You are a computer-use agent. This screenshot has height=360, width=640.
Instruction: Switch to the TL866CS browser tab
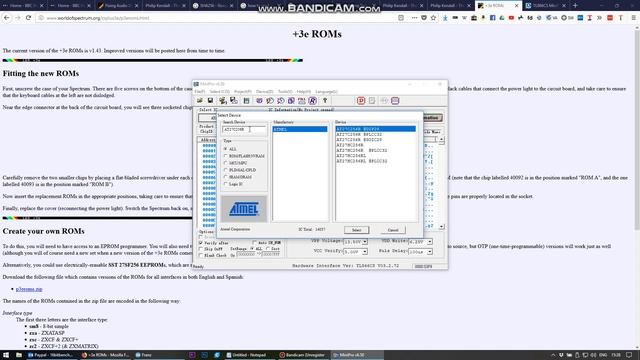click(x=547, y=5)
